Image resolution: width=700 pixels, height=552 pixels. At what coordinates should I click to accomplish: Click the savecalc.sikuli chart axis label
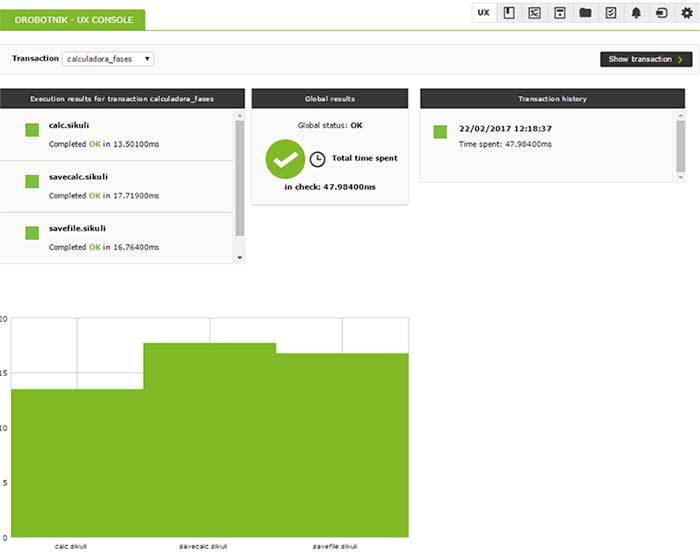[x=203, y=547]
